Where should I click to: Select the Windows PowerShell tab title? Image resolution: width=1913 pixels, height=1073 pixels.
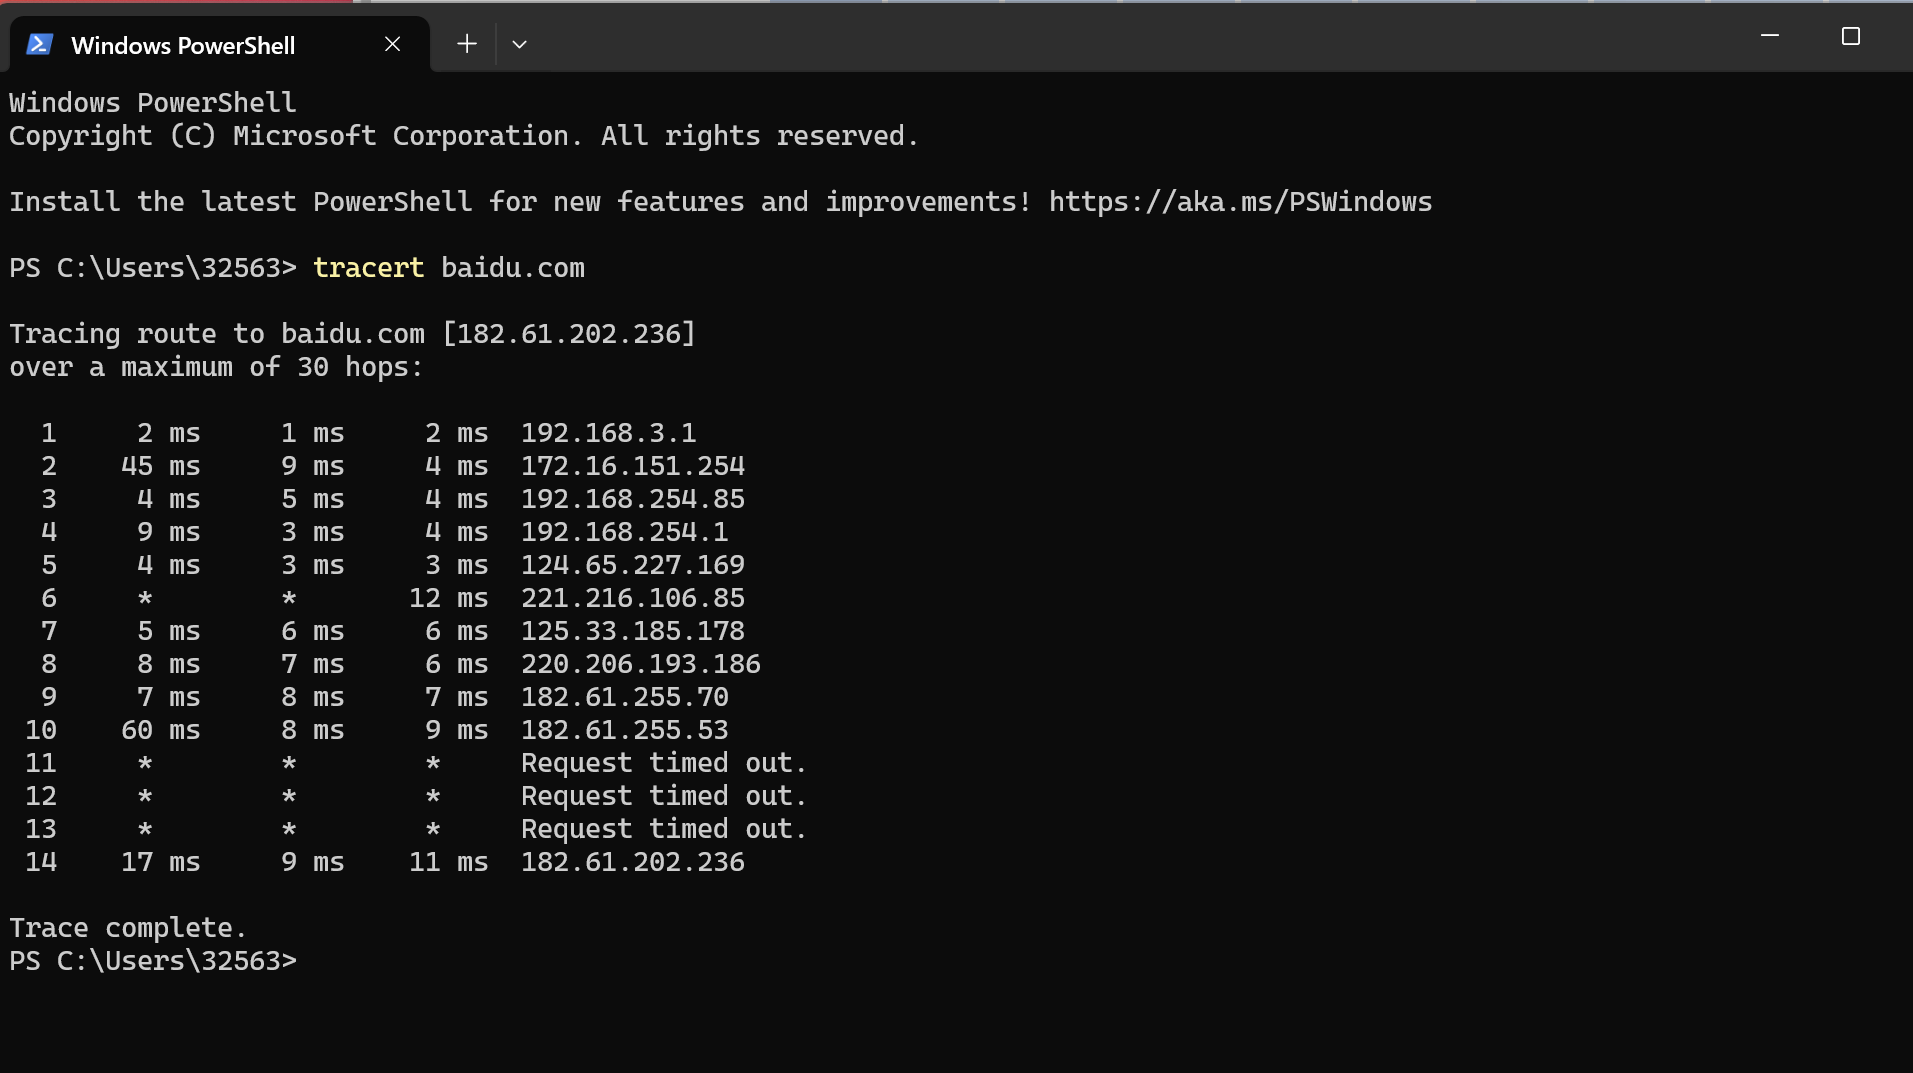click(183, 45)
